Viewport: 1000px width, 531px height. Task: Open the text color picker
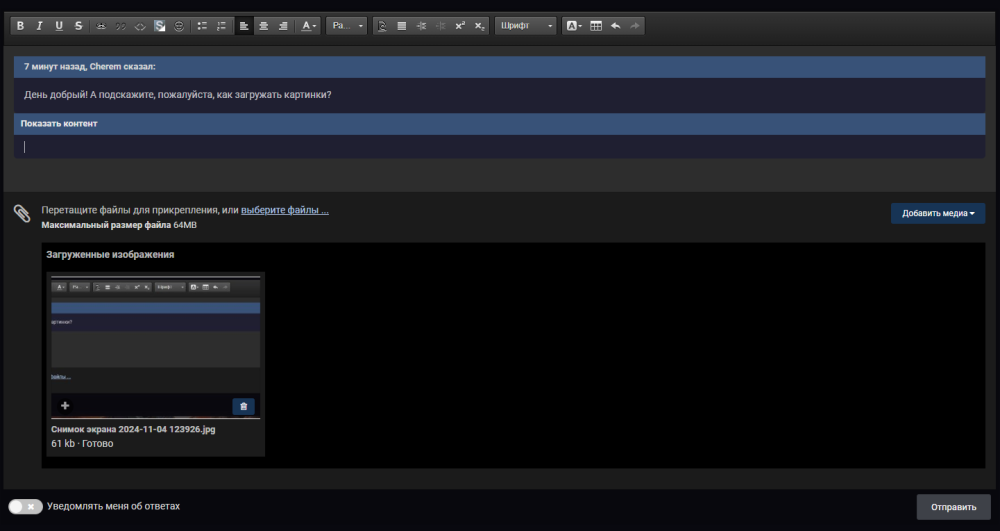point(309,26)
